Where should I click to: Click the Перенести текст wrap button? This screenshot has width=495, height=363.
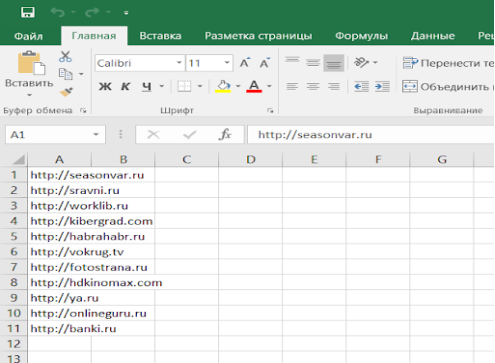(448, 63)
